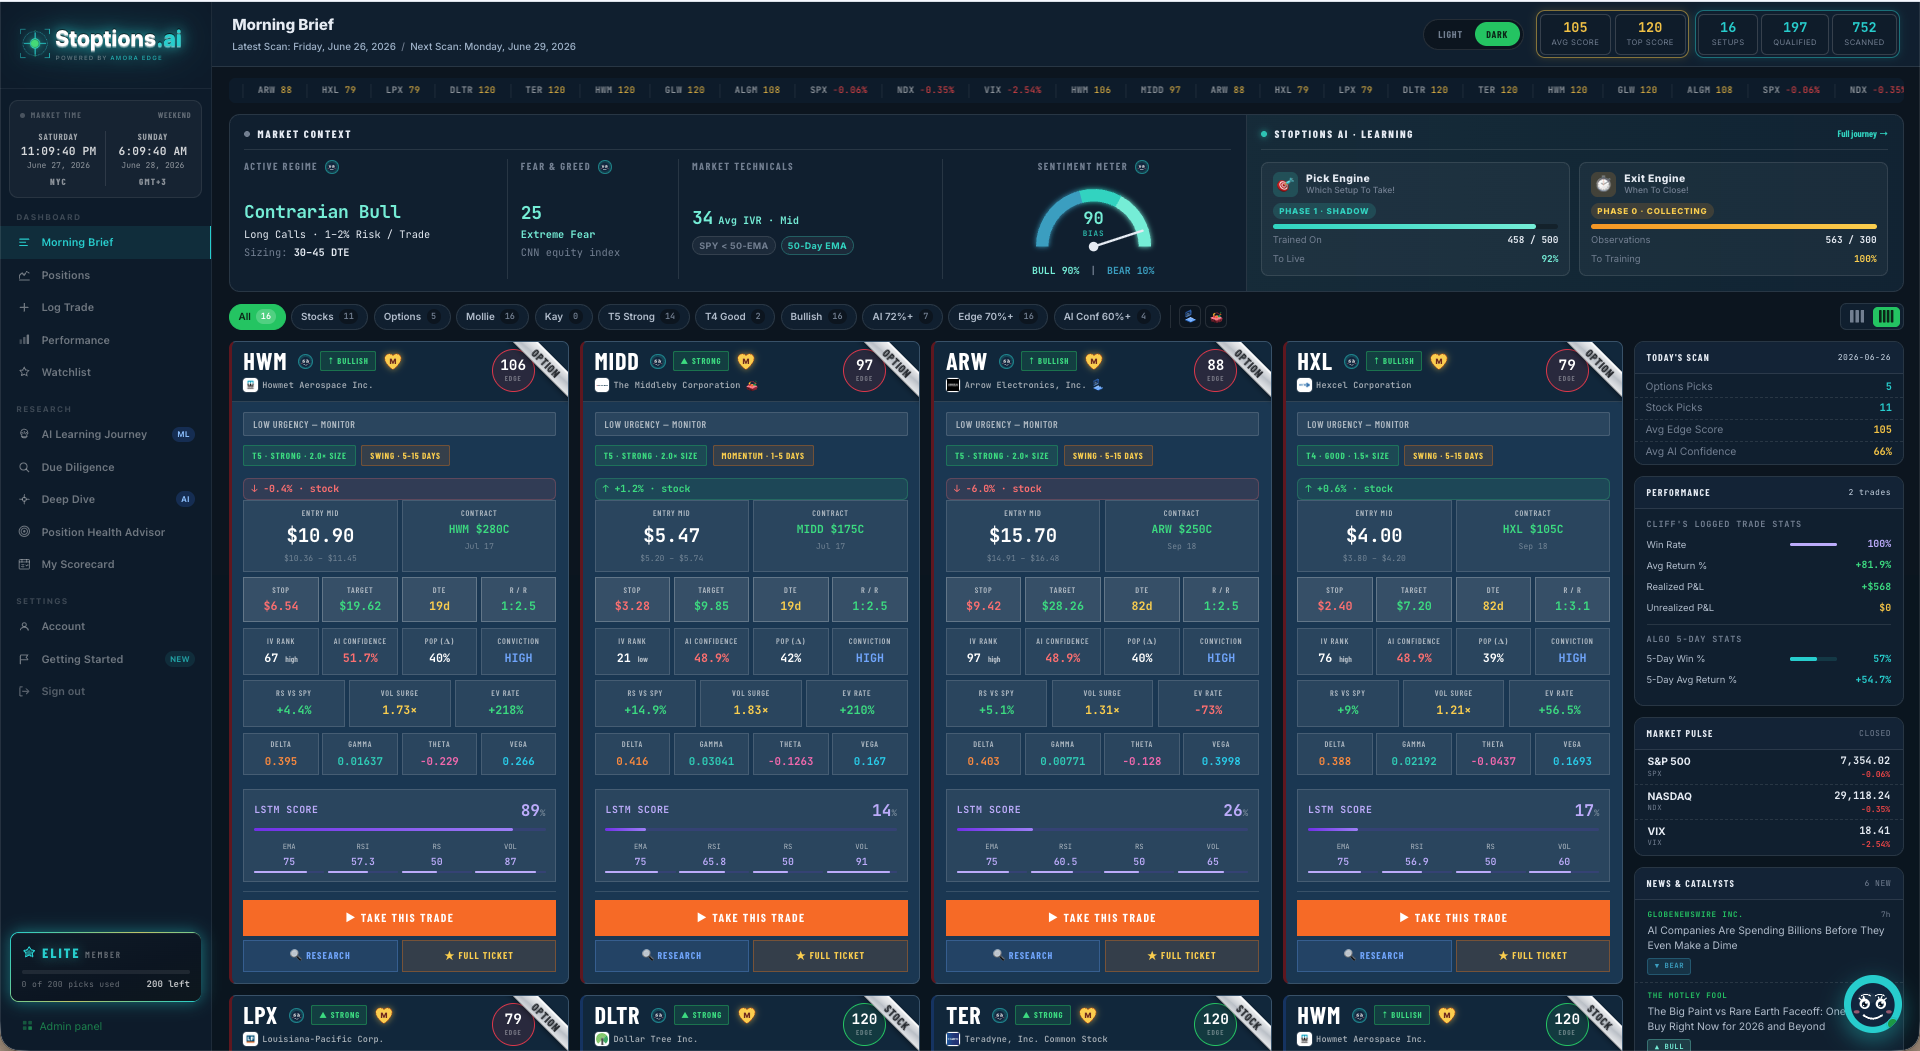Screen dimensions: 1920x1051
Task: Expand the Full journey link arrow
Action: [x=1862, y=134]
